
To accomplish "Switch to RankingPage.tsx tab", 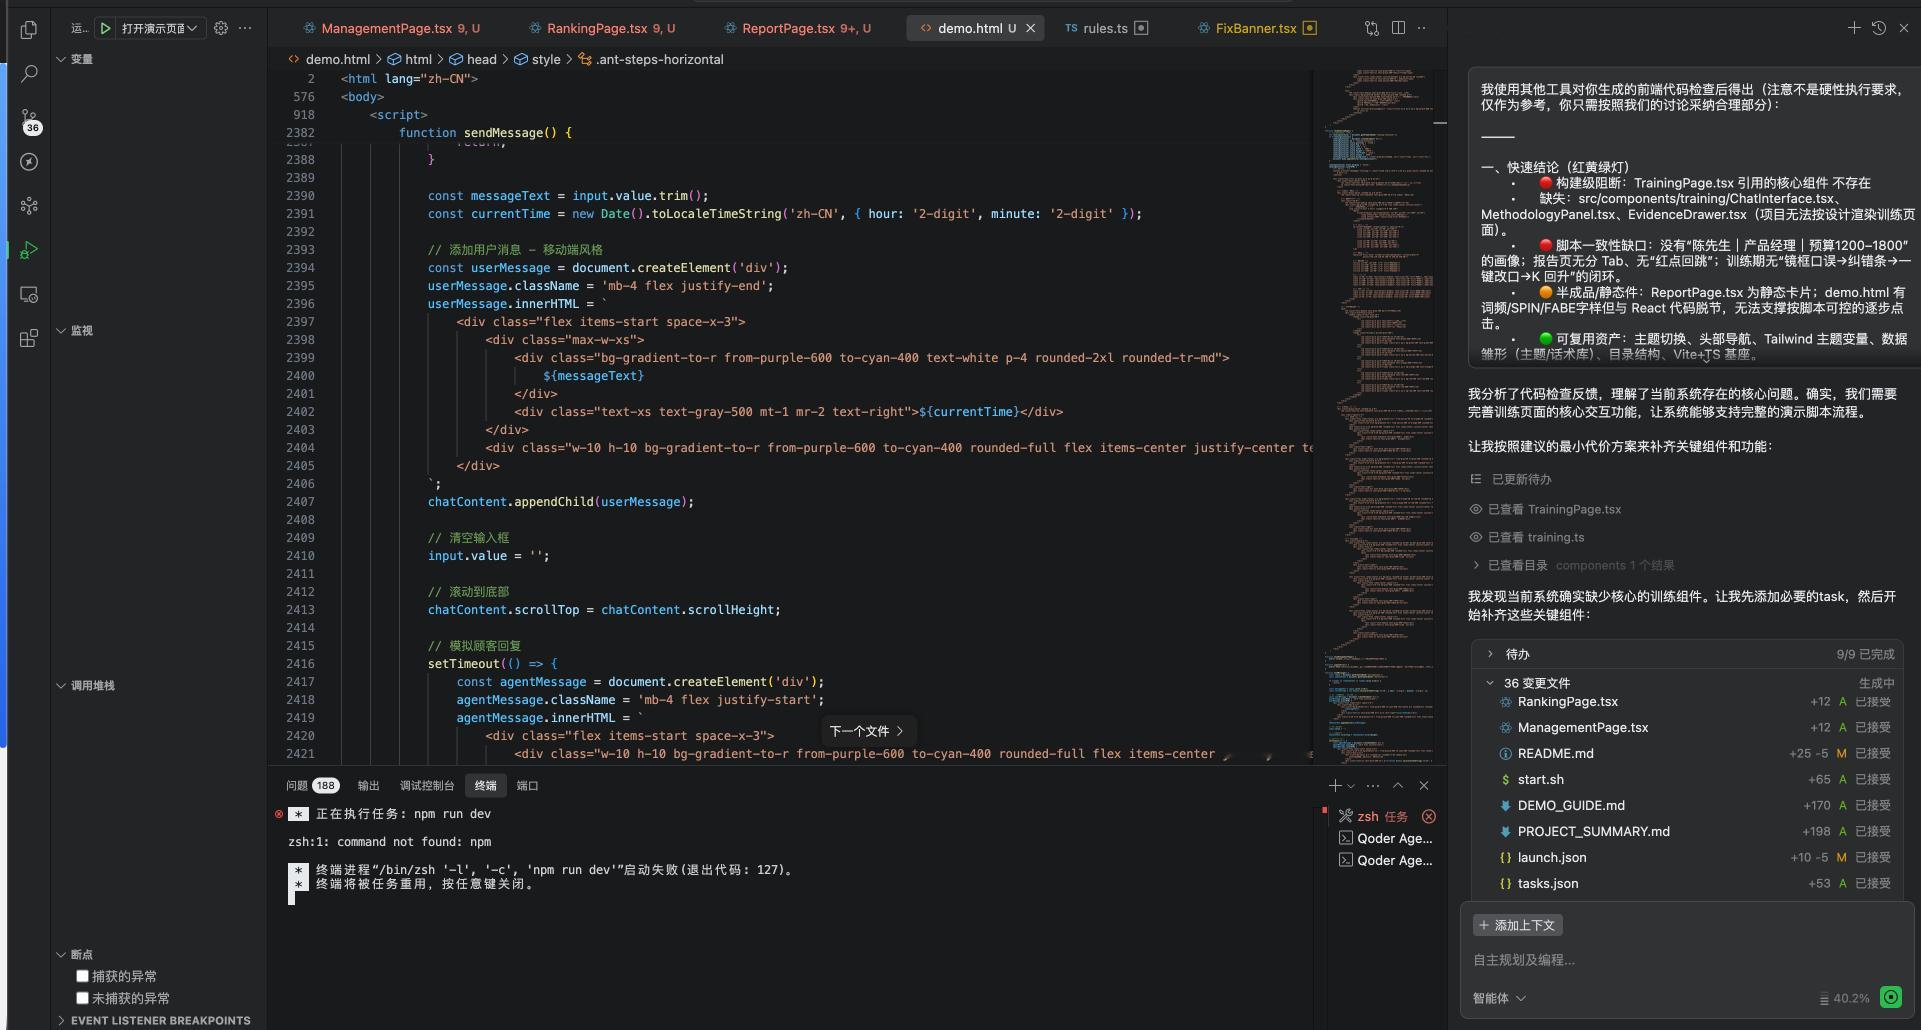I will pyautogui.click(x=603, y=28).
